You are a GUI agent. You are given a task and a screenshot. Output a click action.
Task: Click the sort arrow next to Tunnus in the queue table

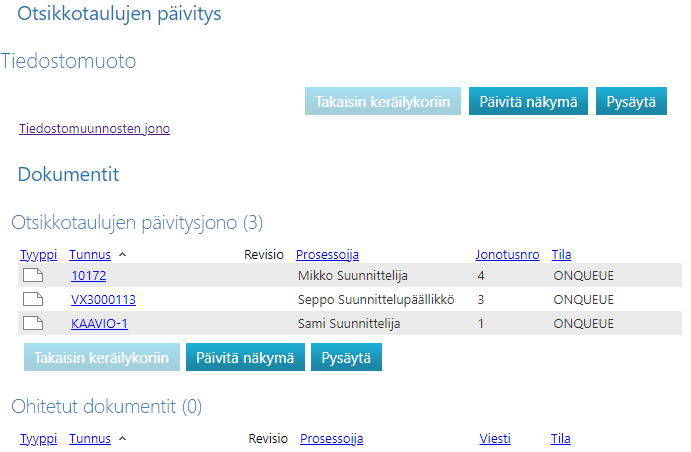(x=122, y=255)
